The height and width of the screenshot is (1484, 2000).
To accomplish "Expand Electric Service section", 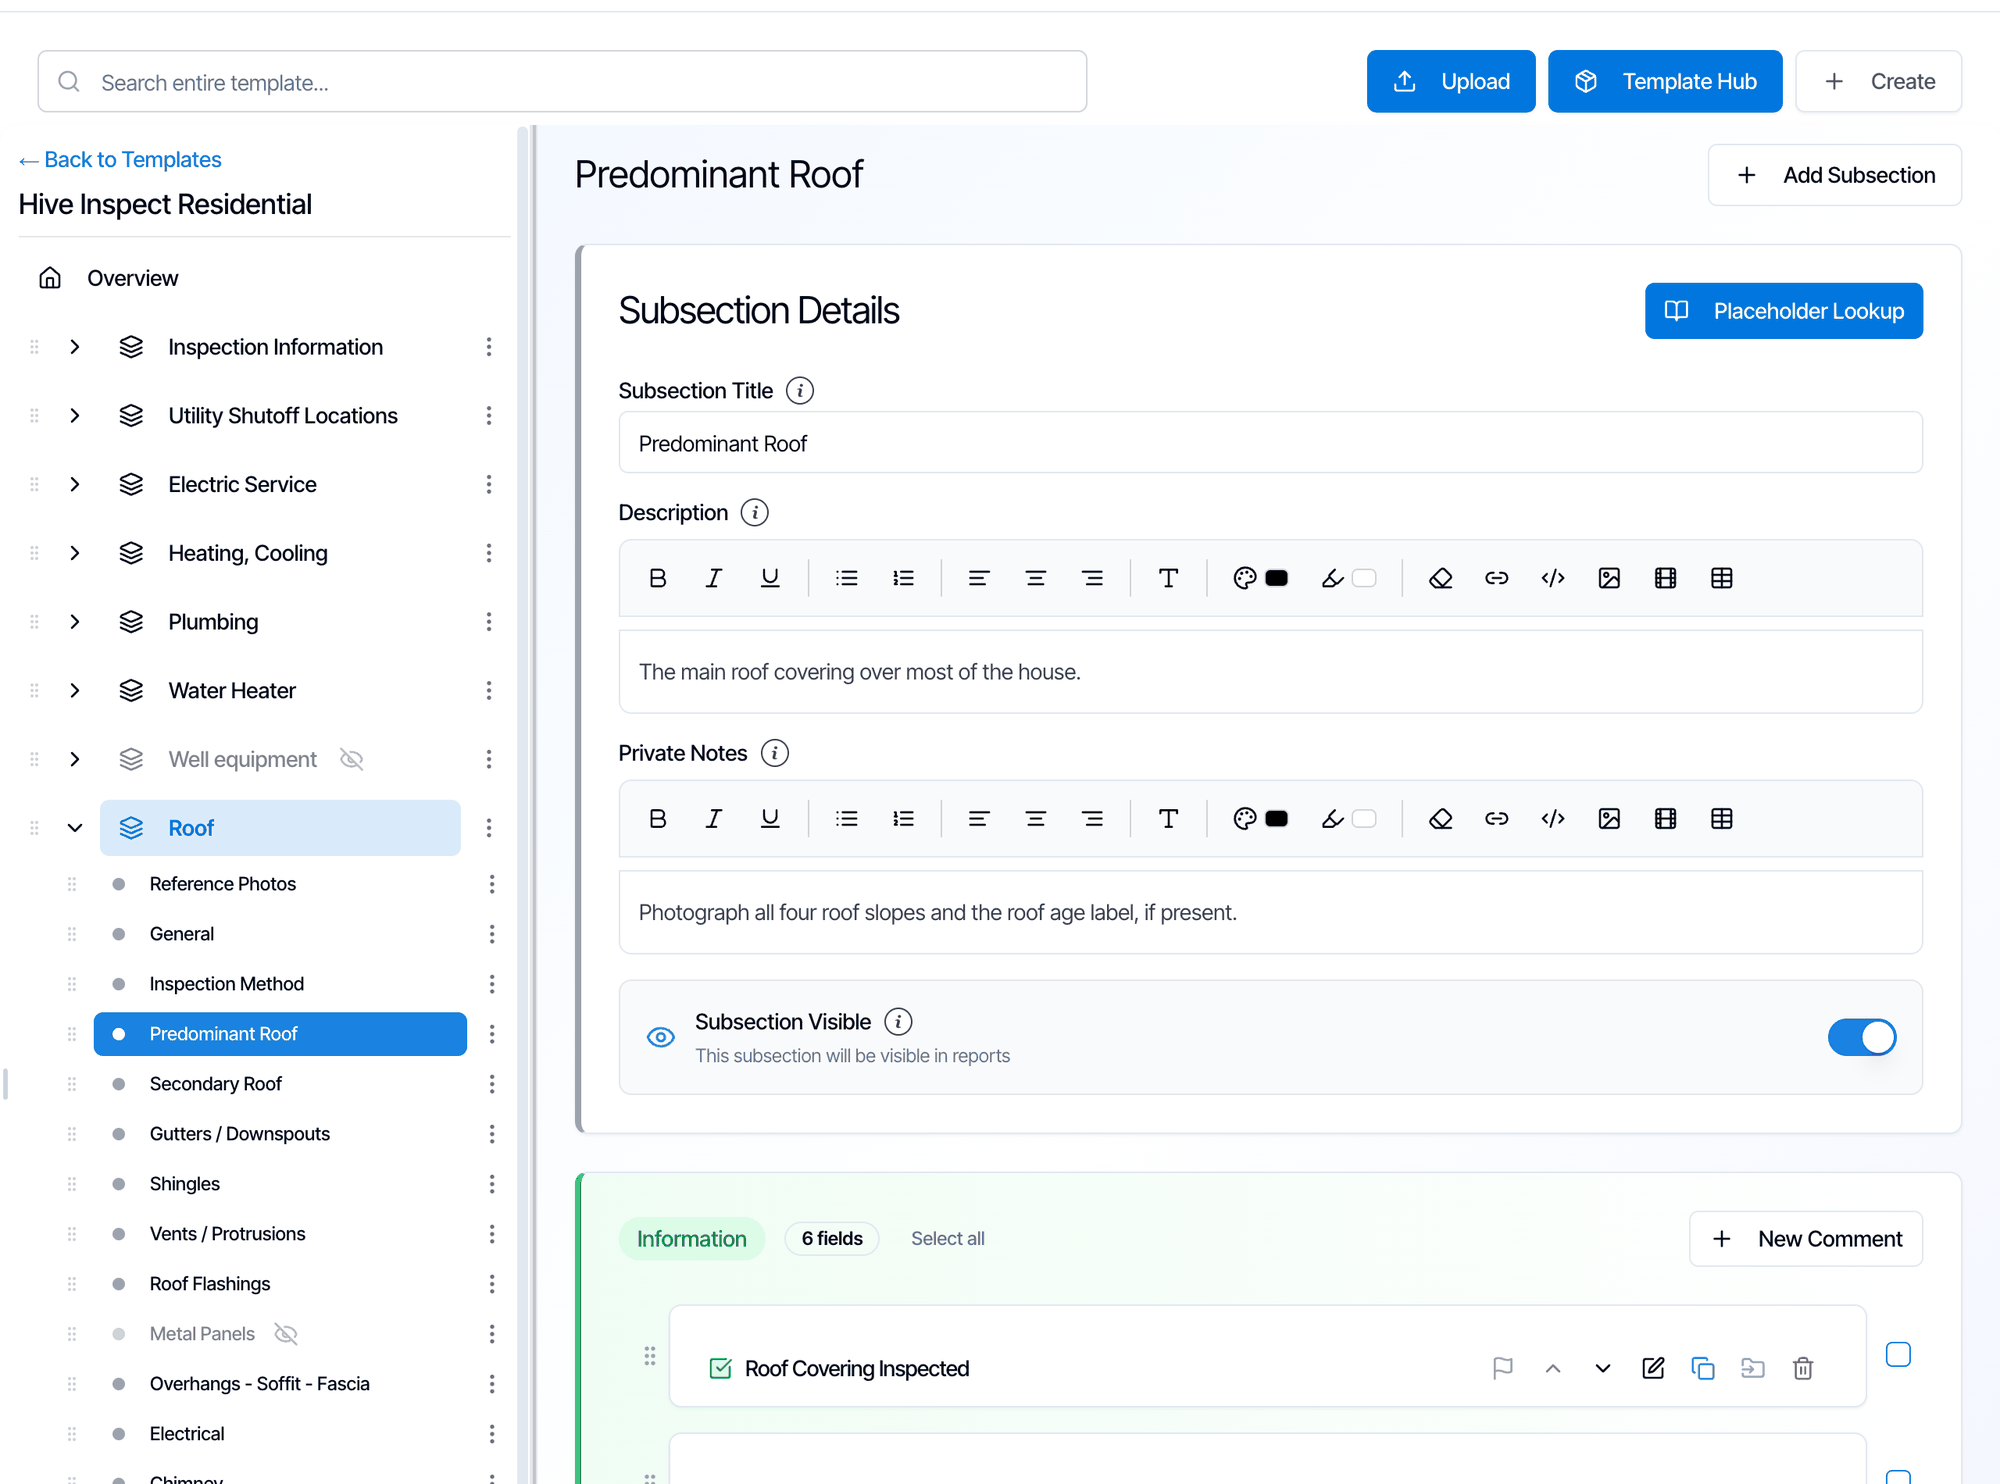I will click(x=75, y=484).
